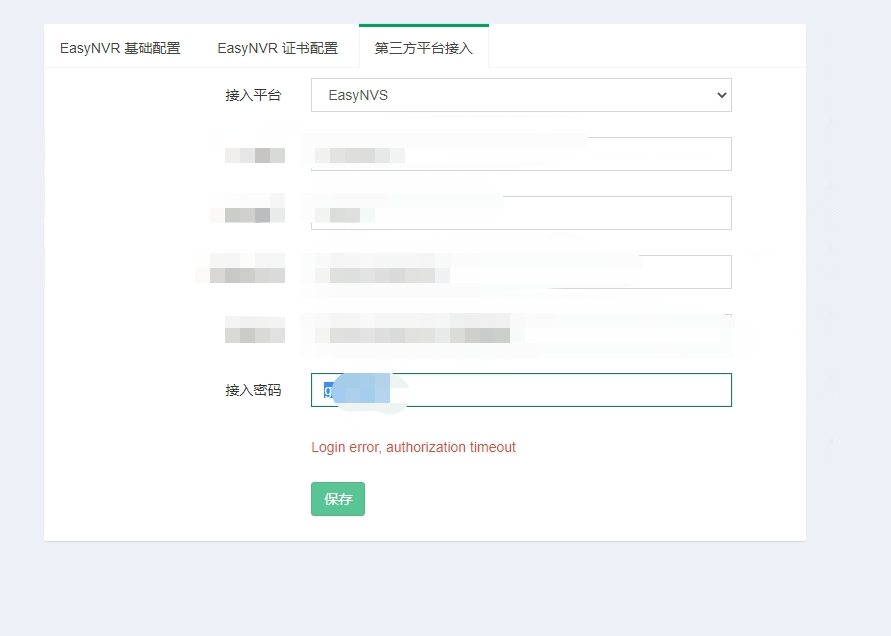The image size is (891, 636).
Task: Open the 接入平台 EasyNVS dropdown
Action: tap(521, 95)
